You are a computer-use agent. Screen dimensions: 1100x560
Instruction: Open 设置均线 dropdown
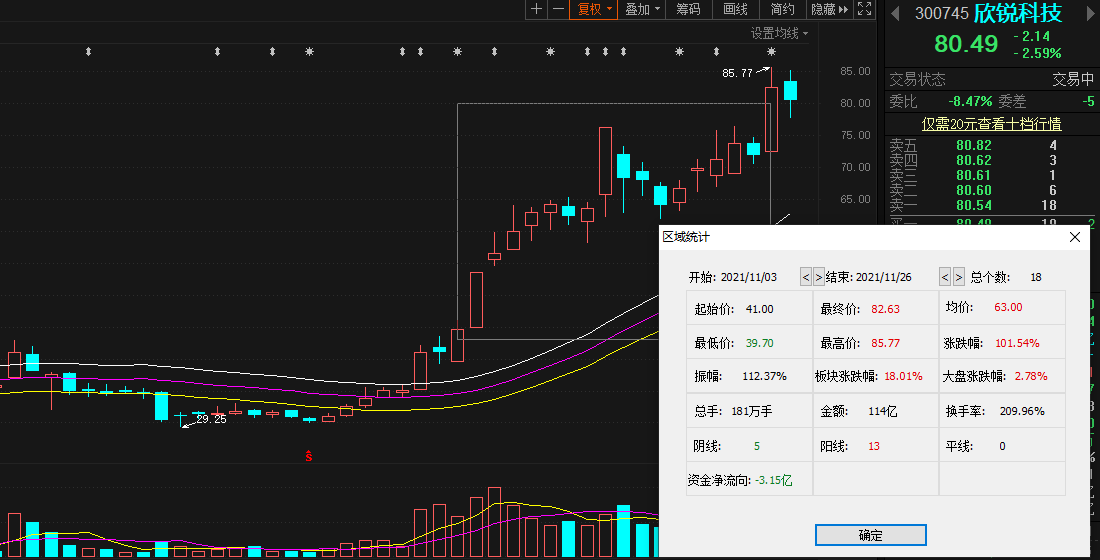click(780, 33)
